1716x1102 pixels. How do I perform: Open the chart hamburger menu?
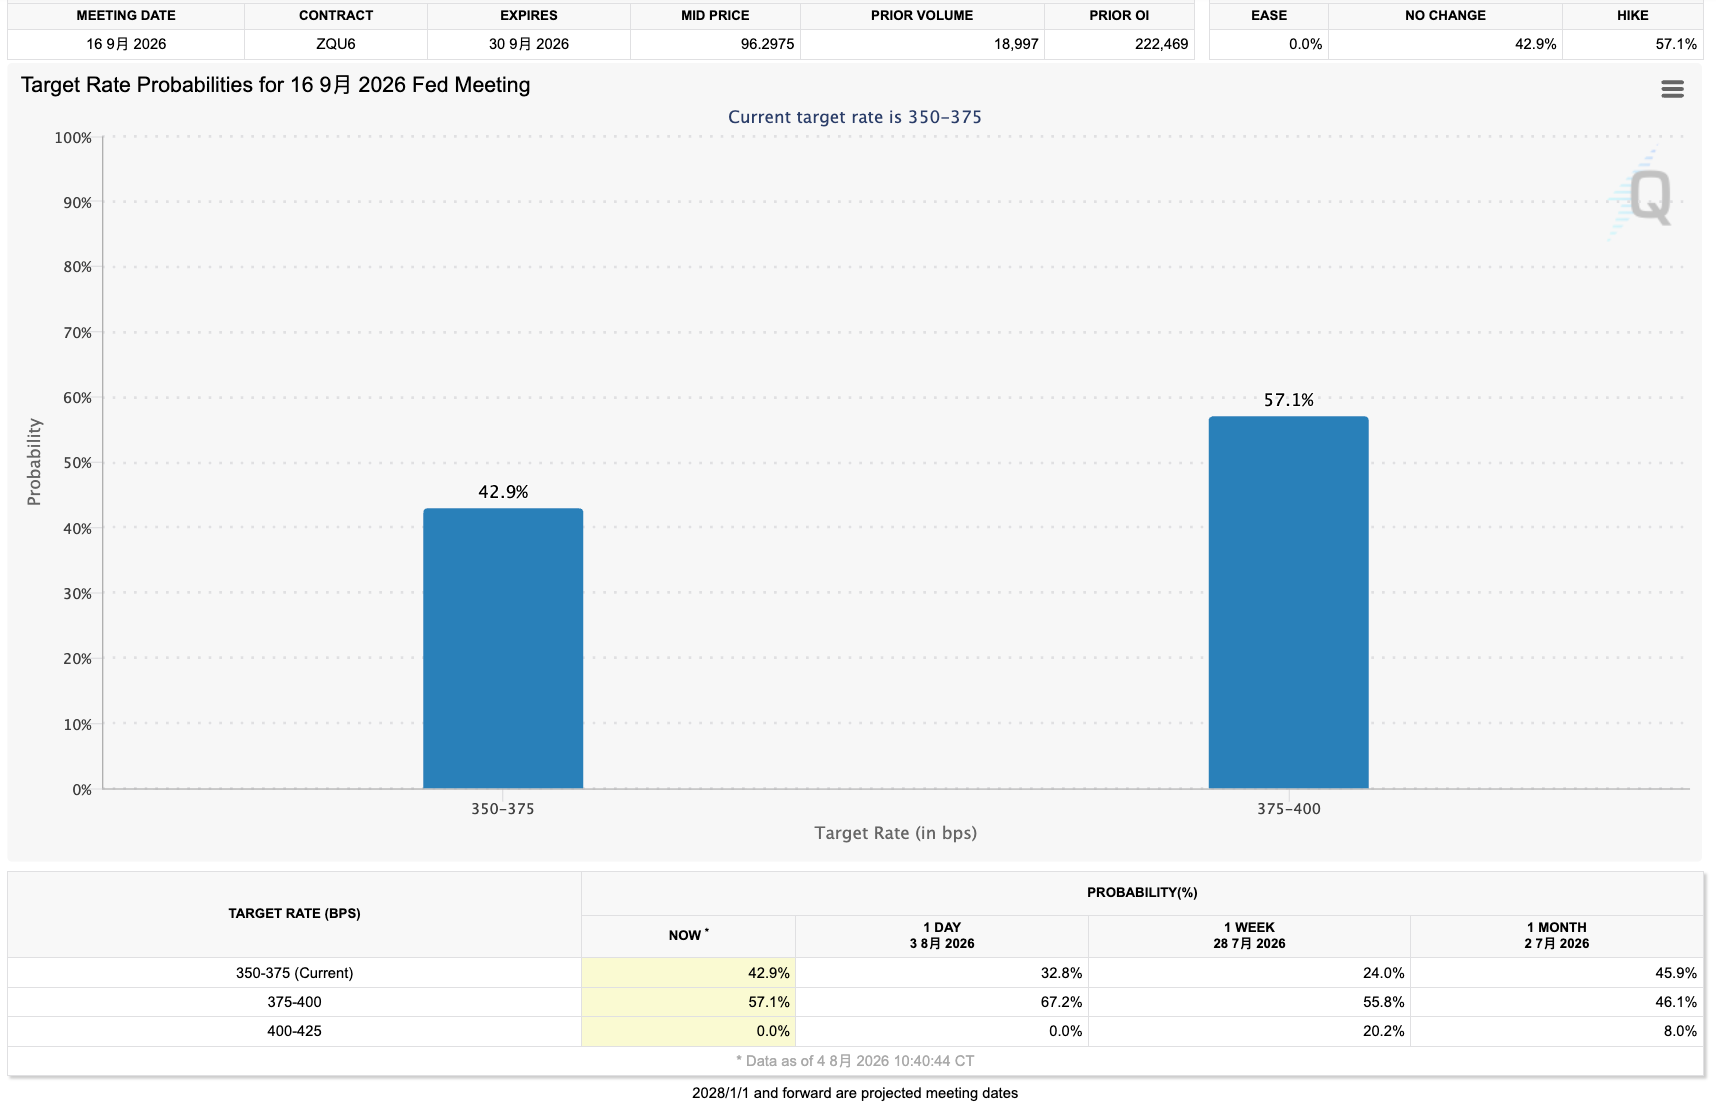click(x=1672, y=90)
